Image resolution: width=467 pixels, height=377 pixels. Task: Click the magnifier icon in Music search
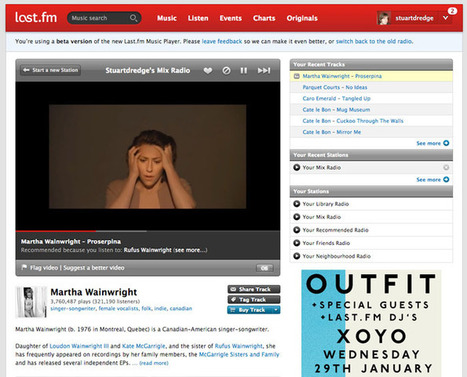coord(133,18)
